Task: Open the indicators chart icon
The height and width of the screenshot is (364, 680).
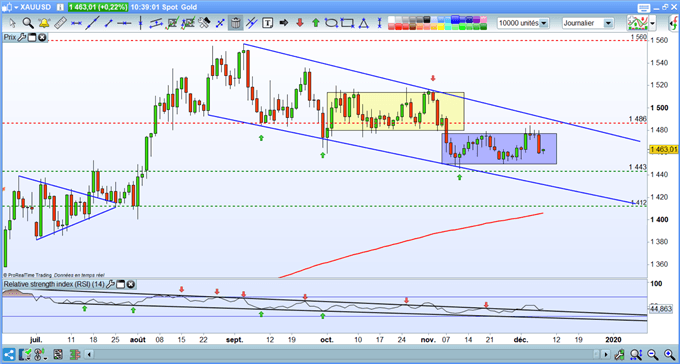Action: [638, 23]
